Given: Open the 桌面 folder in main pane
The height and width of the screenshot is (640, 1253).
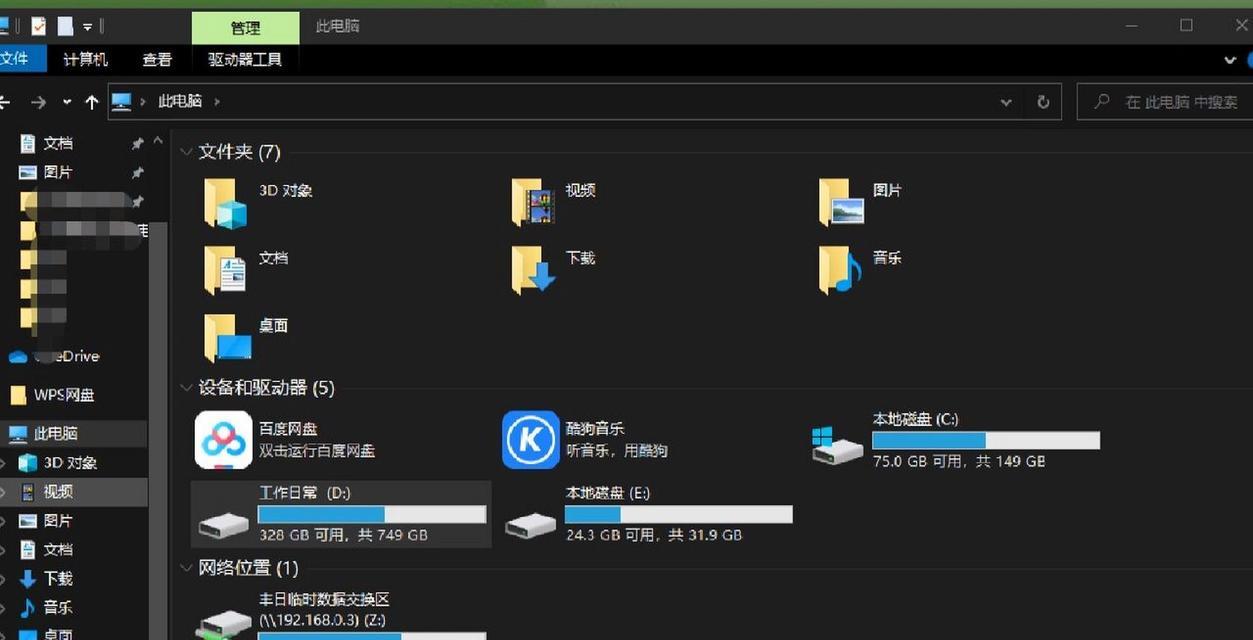Looking at the screenshot, I should 226,338.
